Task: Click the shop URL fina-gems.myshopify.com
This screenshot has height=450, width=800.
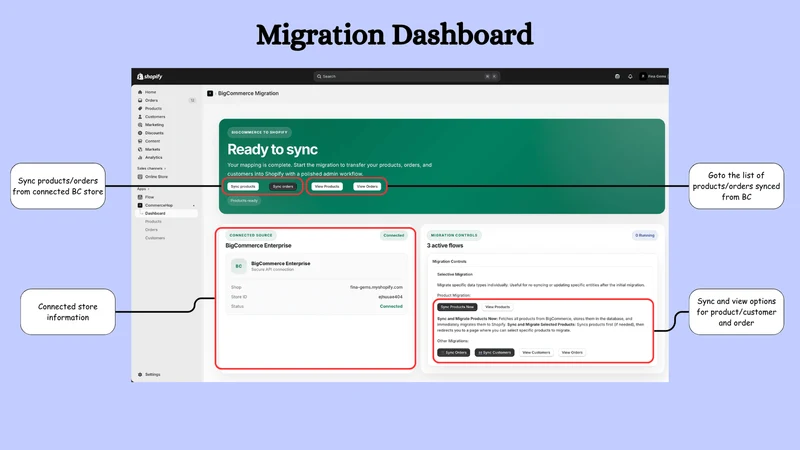Action: [x=376, y=287]
